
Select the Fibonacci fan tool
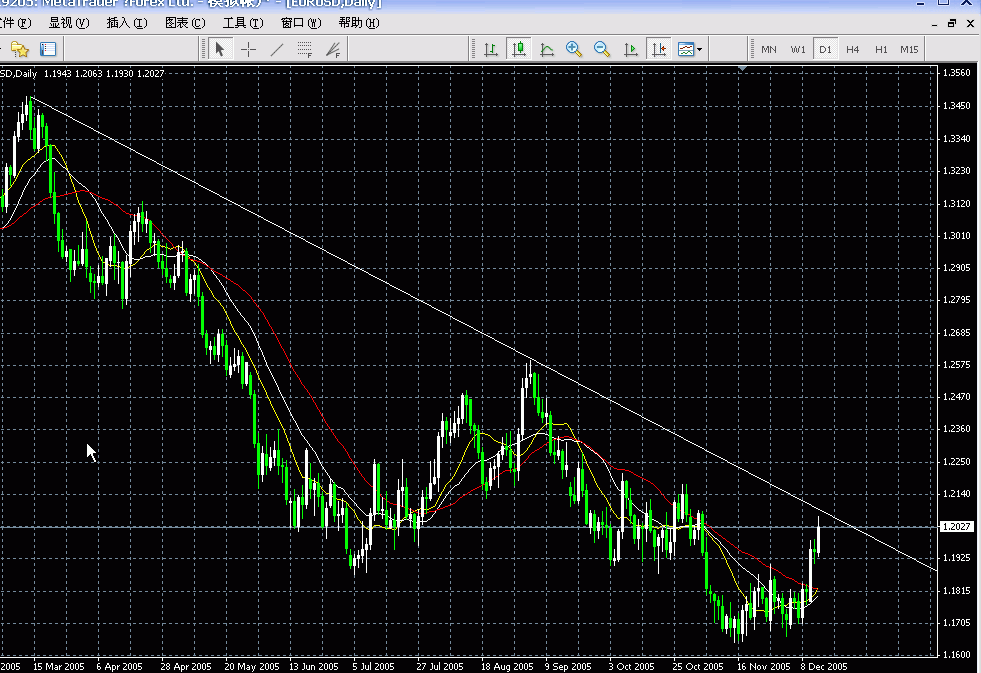(x=333, y=49)
